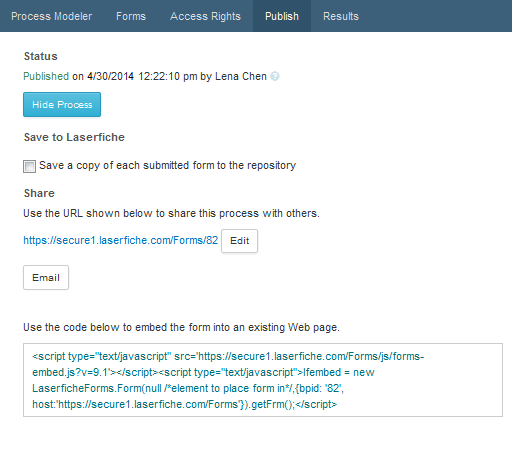Click the Hide Process button
512x462 pixels.
(x=62, y=105)
